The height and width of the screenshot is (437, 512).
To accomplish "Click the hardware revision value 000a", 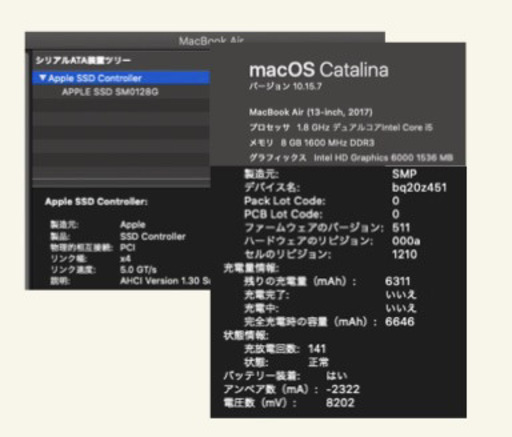I will (x=406, y=241).
